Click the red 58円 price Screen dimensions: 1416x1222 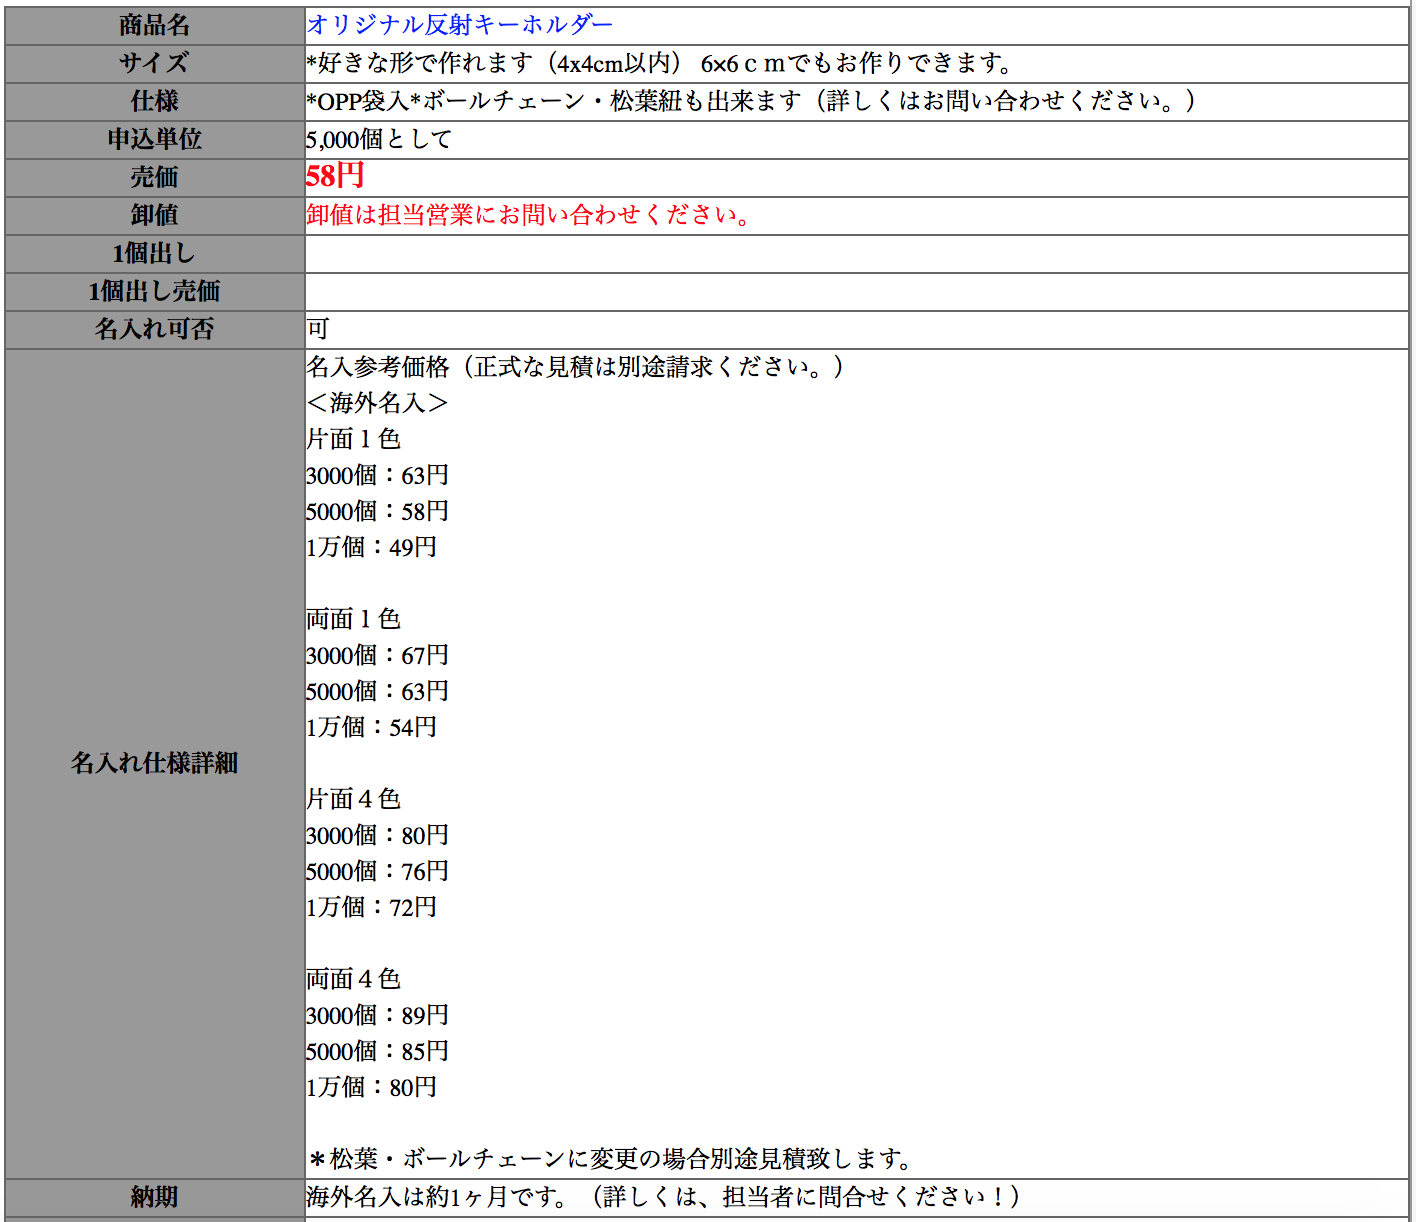pos(335,176)
